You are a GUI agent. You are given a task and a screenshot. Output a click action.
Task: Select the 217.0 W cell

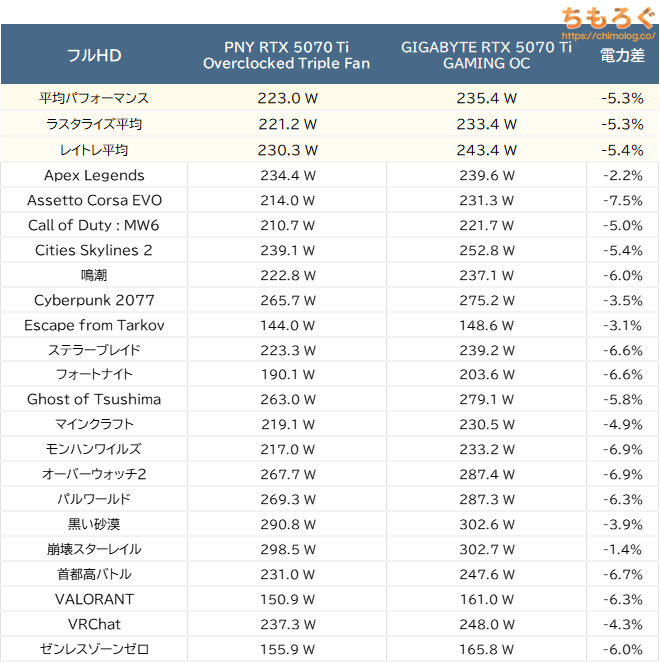pyautogui.click(x=288, y=449)
